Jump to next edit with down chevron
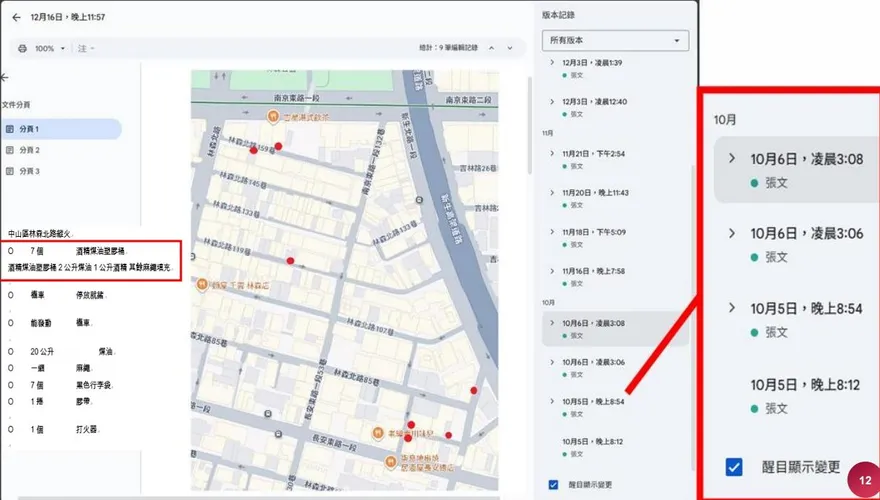Screen dimensions: 880x500 pos(510,48)
